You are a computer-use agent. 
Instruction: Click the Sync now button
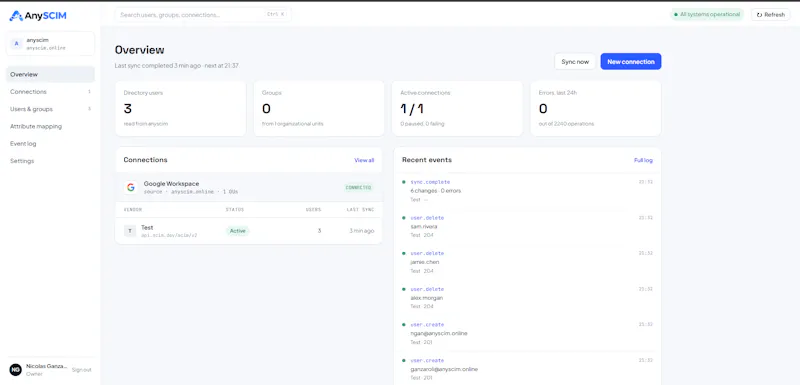pos(575,62)
